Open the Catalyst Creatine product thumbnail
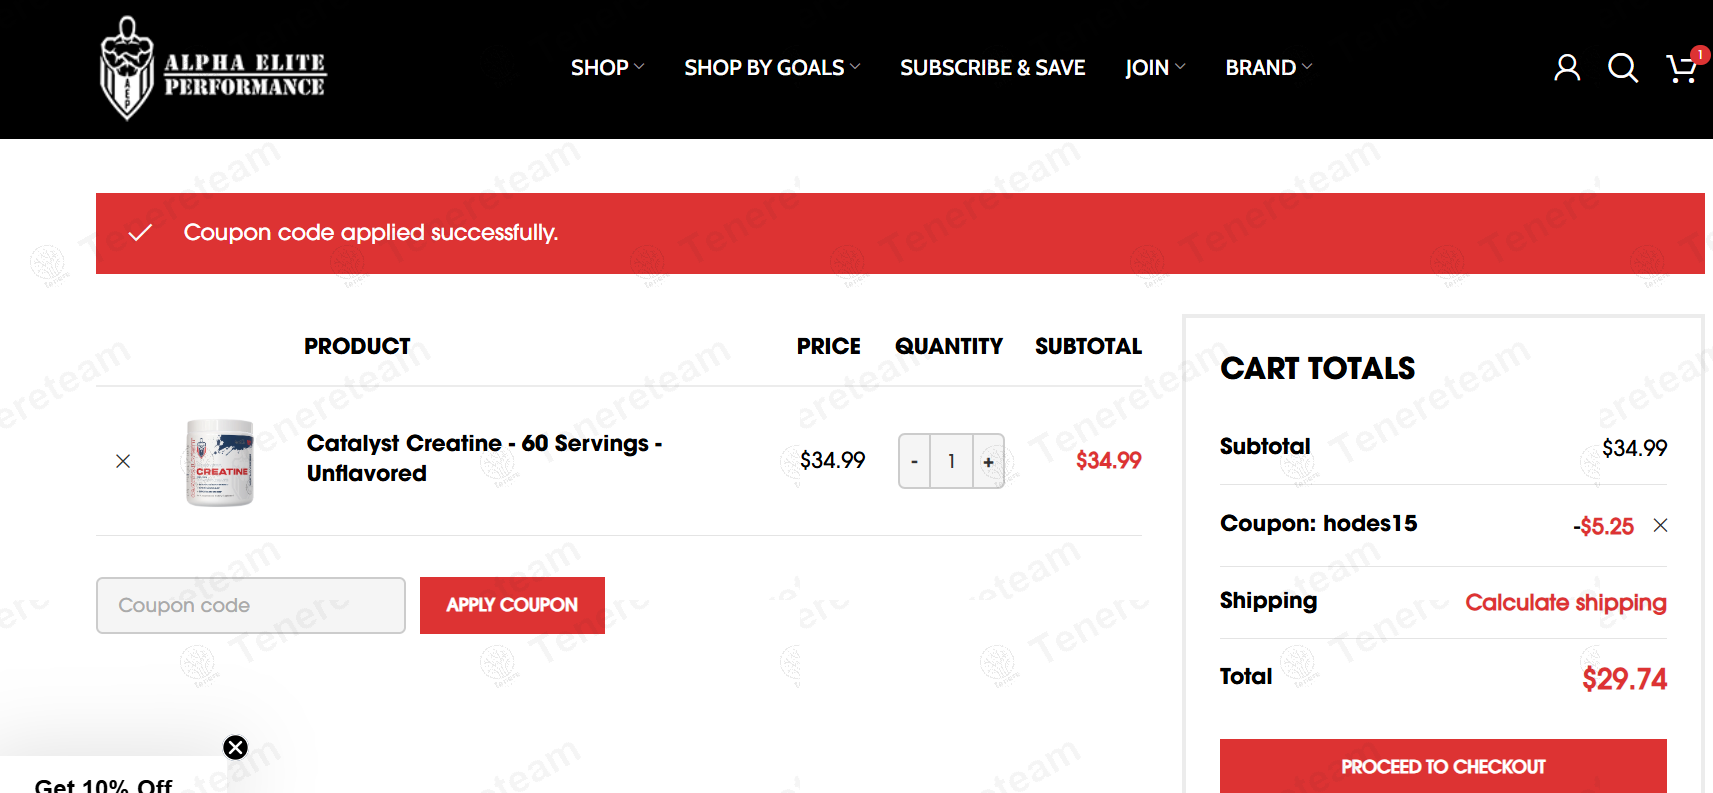 pyautogui.click(x=220, y=462)
